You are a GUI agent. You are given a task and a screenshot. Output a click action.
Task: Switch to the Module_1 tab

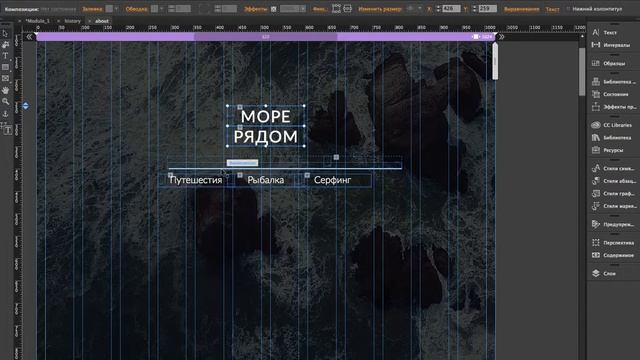click(x=37, y=21)
